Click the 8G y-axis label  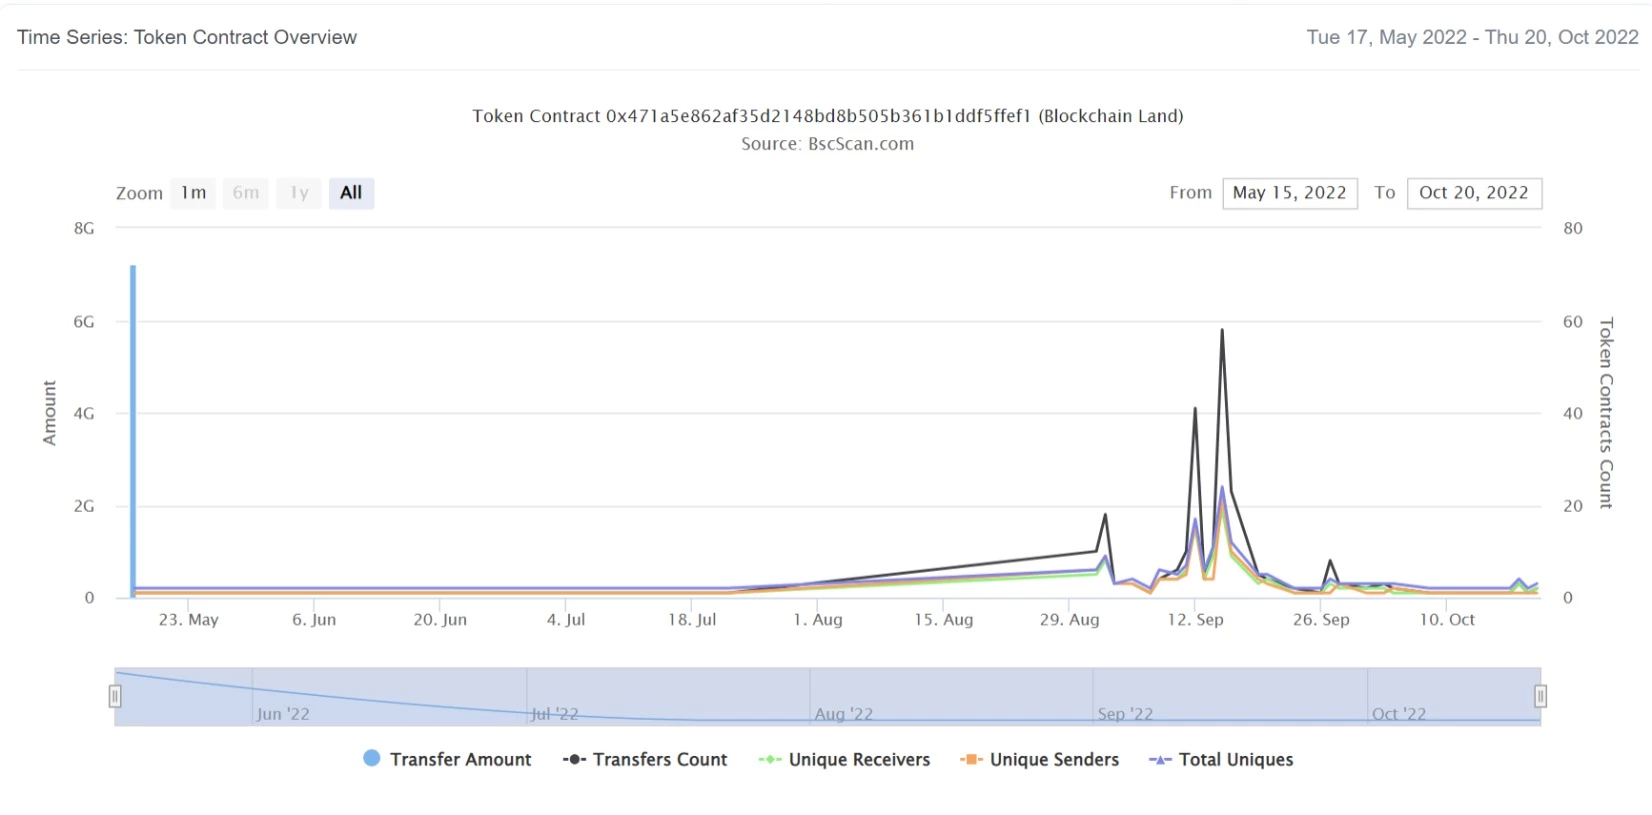pos(84,228)
